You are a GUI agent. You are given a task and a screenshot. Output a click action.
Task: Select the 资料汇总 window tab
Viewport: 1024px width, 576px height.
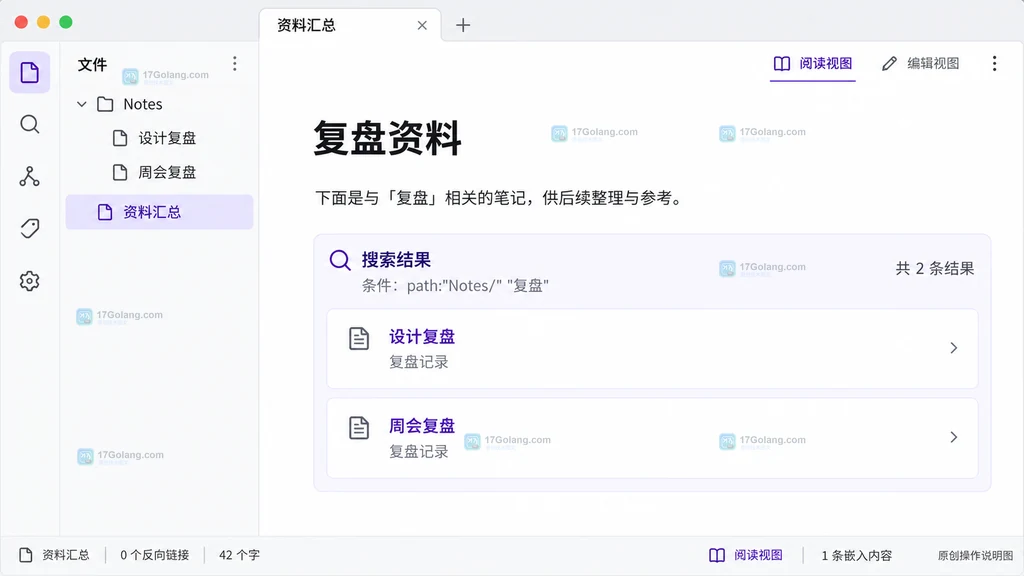tap(350, 25)
